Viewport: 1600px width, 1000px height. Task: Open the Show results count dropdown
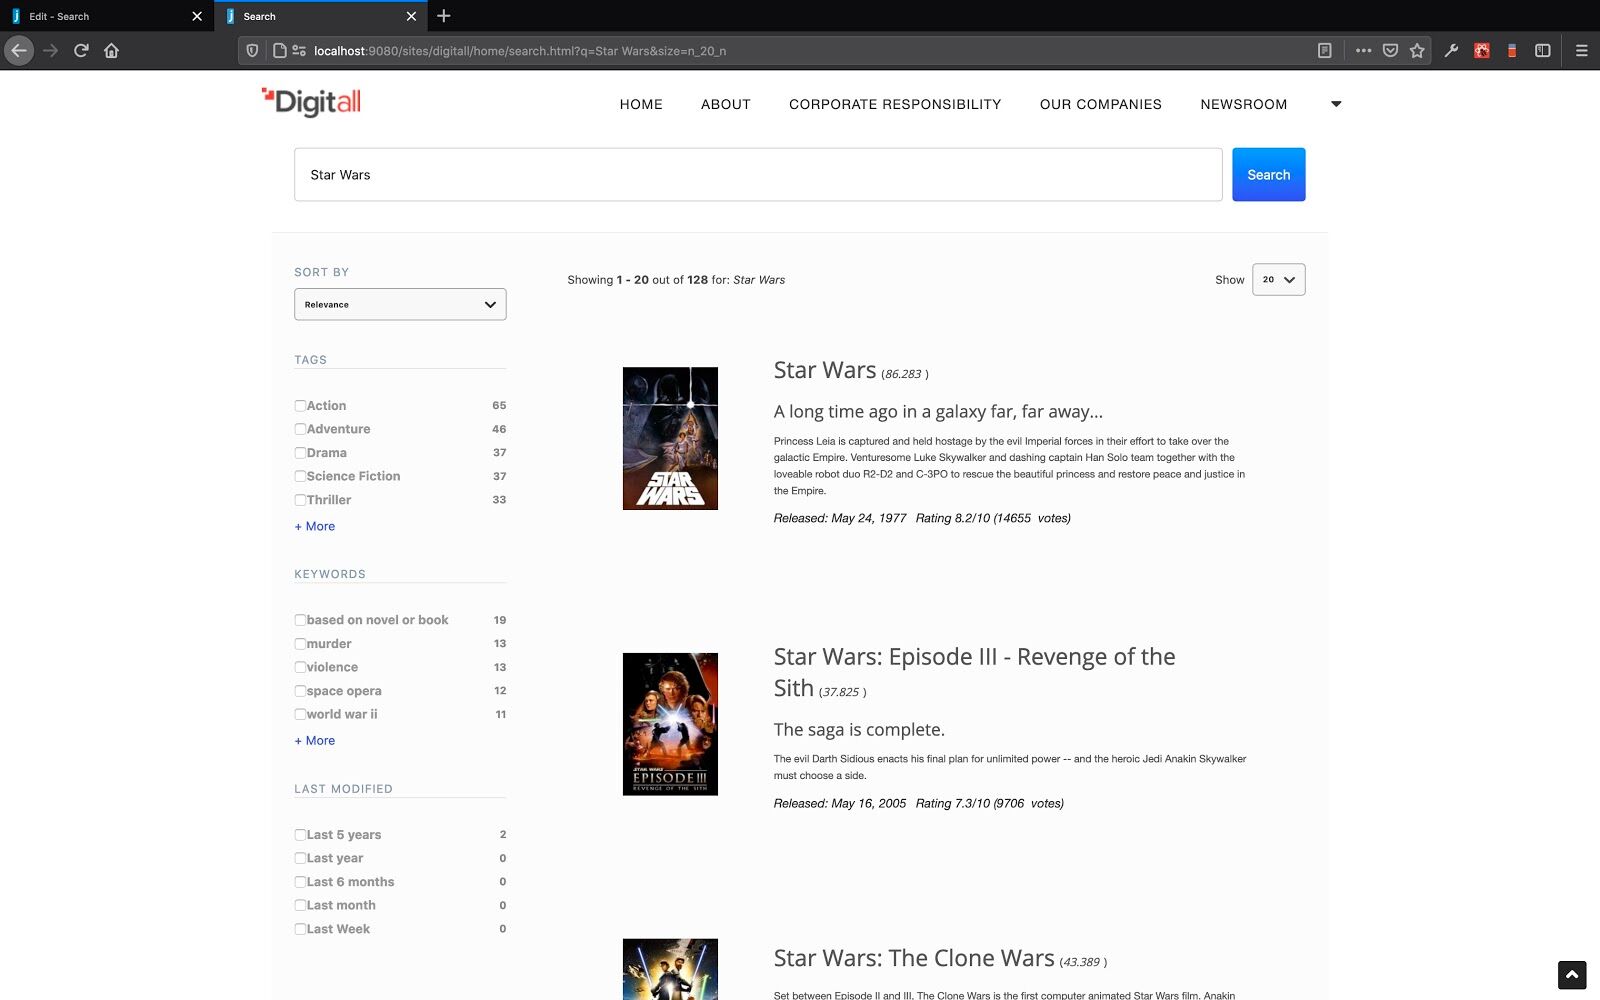[x=1278, y=280]
